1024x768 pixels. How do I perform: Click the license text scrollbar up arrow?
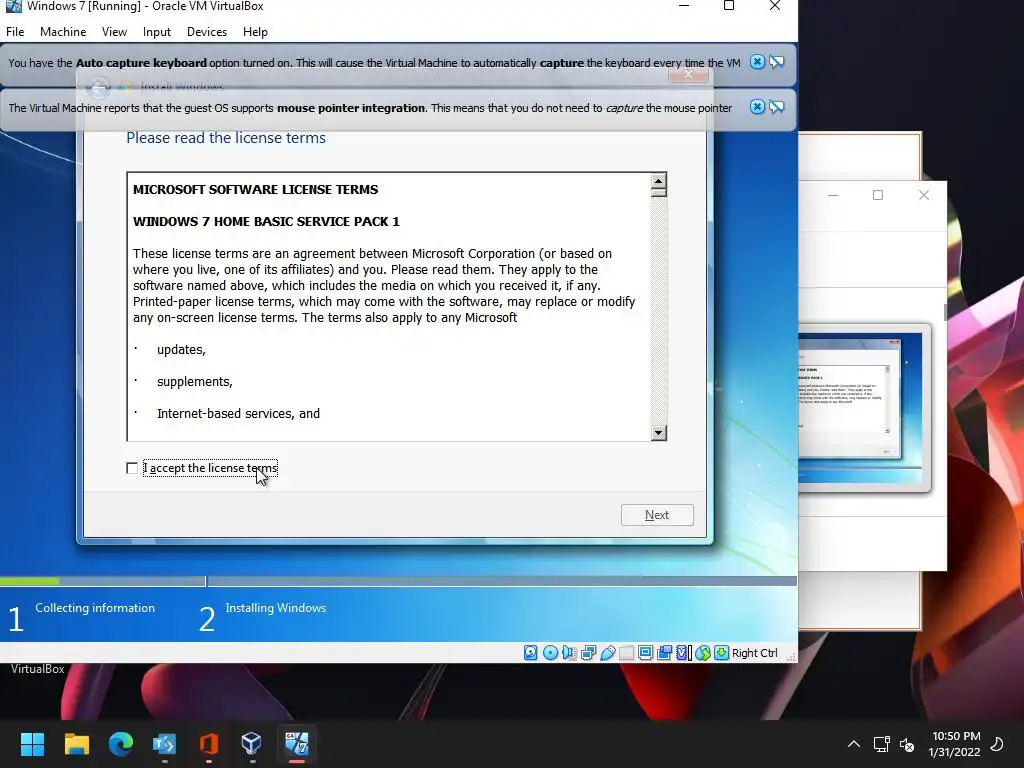point(658,181)
